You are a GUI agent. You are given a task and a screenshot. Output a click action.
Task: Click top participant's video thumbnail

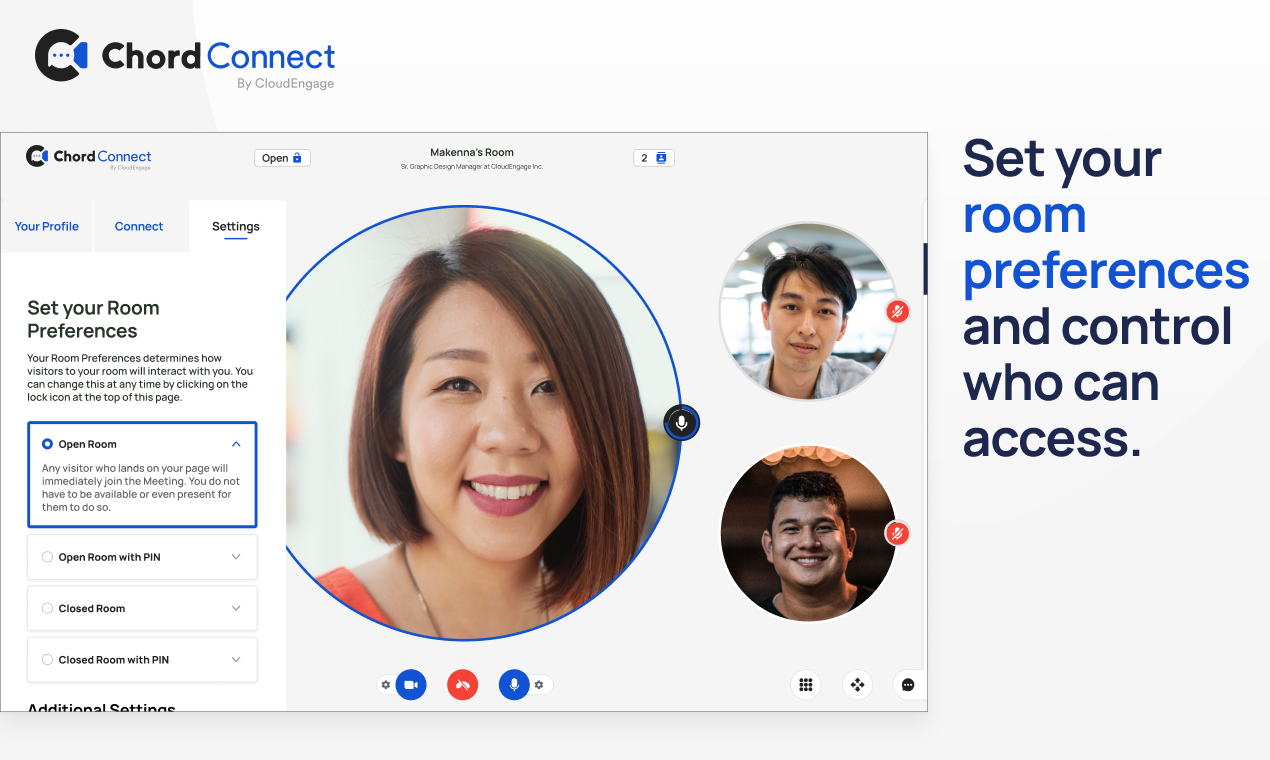coord(808,311)
